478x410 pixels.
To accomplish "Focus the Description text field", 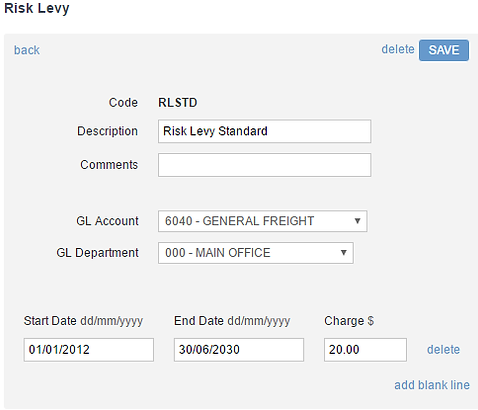I will [x=264, y=131].
